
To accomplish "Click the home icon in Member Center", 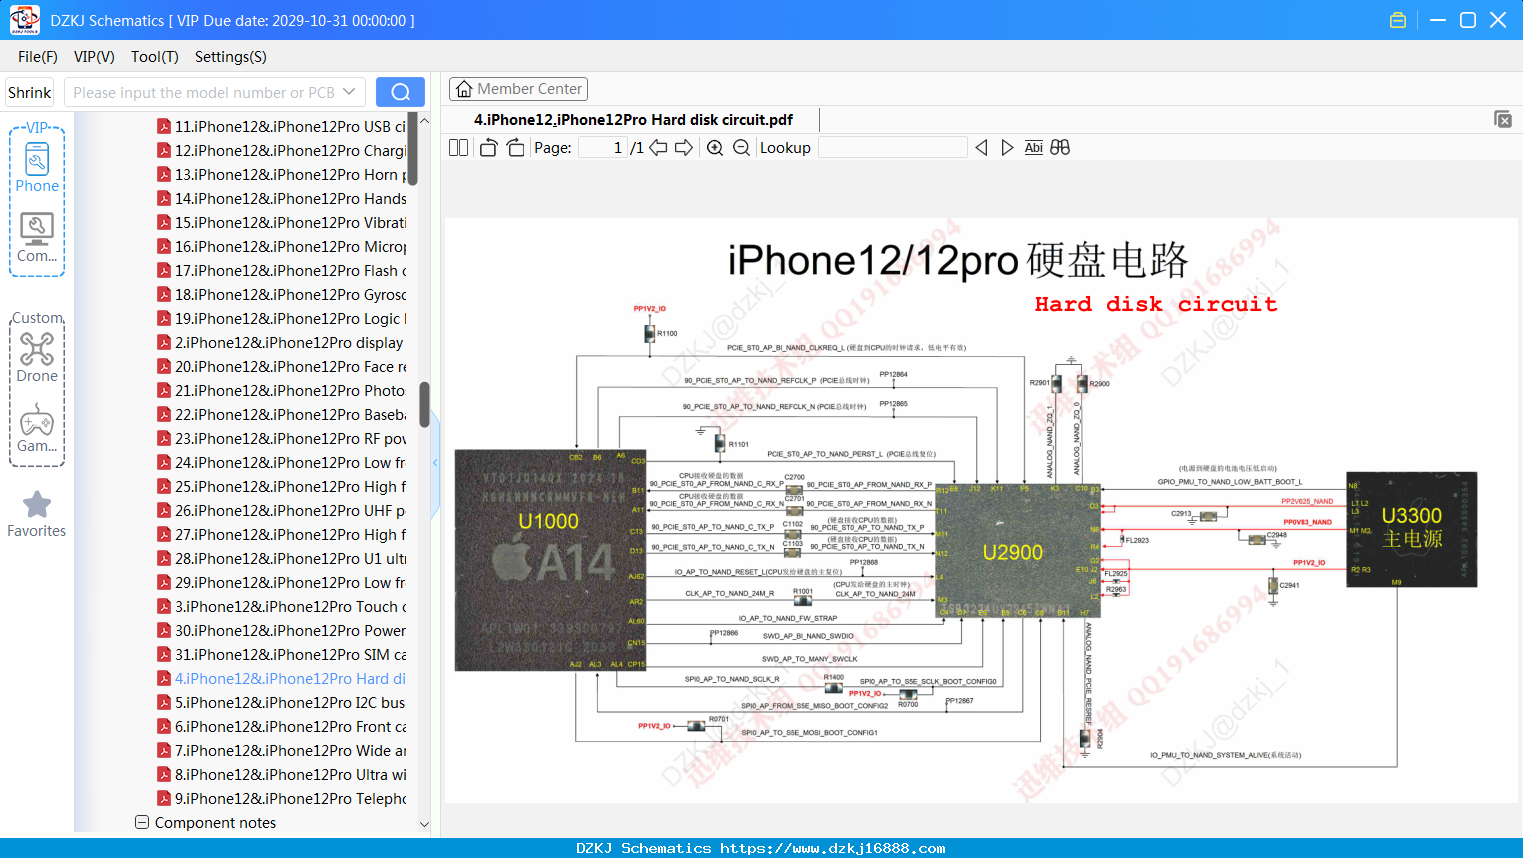I will 464,89.
